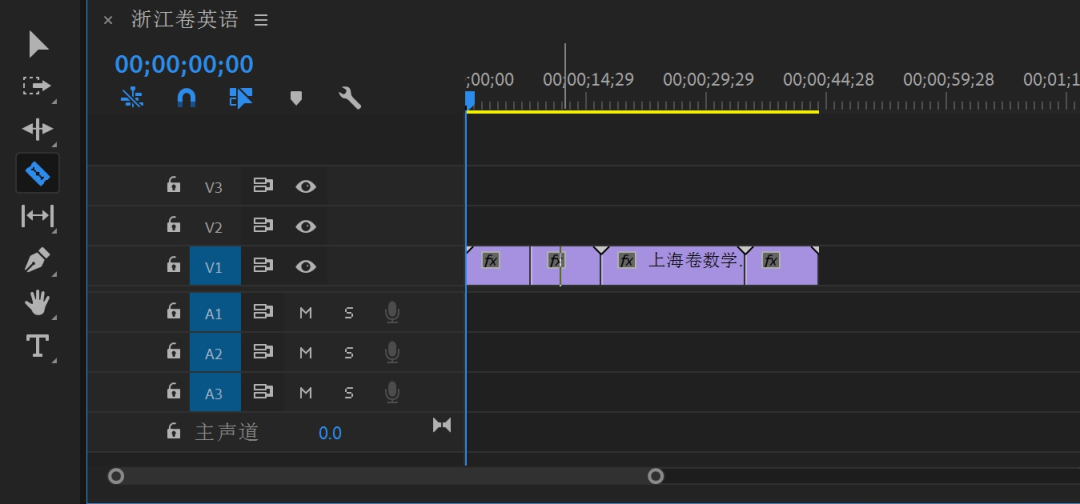Activate the Razor tool
The width and height of the screenshot is (1080, 504).
(x=37, y=174)
